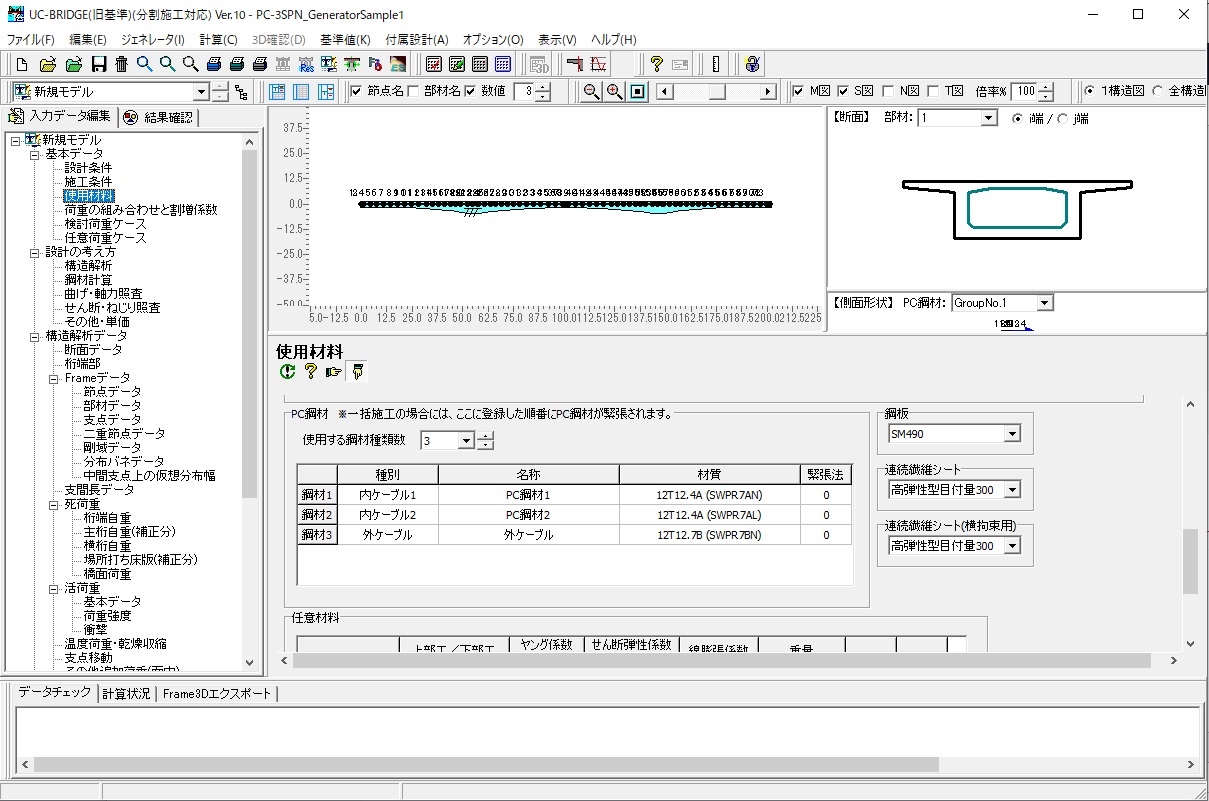Viewport: 1209px width, 801px height.
Task: Click the padlock icon in the toolbar
Action: pos(752,65)
